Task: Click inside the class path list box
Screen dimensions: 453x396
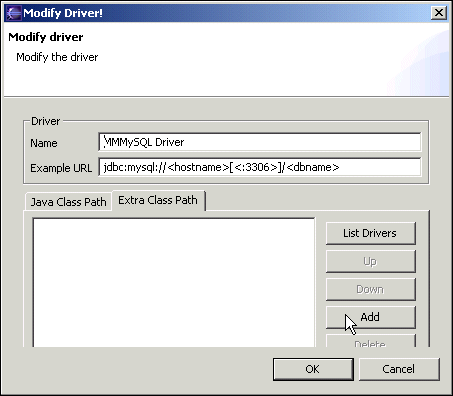Action: tap(174, 283)
